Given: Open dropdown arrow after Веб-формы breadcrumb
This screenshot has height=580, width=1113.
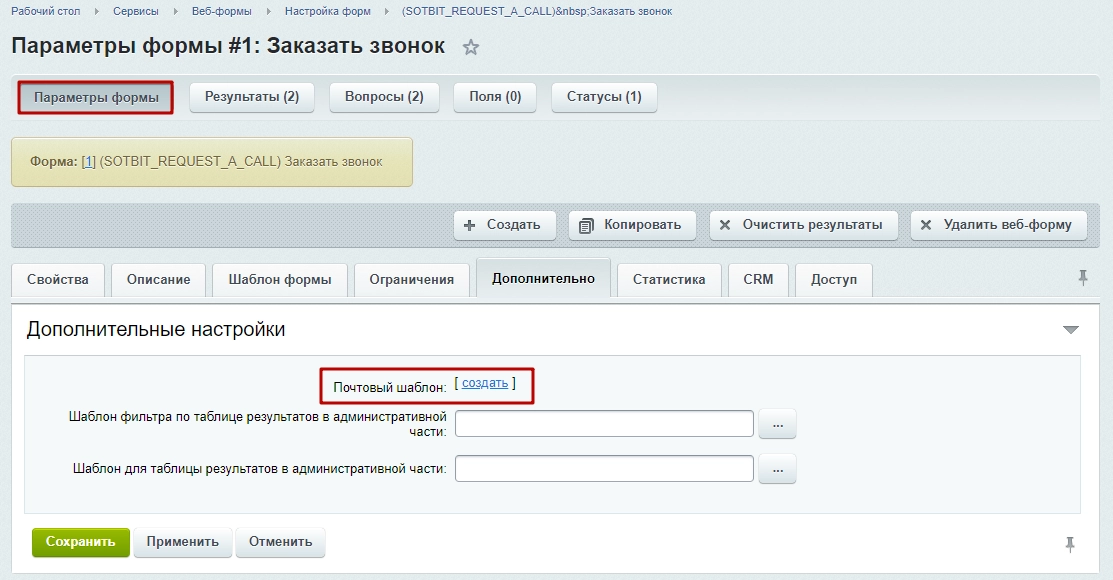Looking at the screenshot, I should [268, 11].
